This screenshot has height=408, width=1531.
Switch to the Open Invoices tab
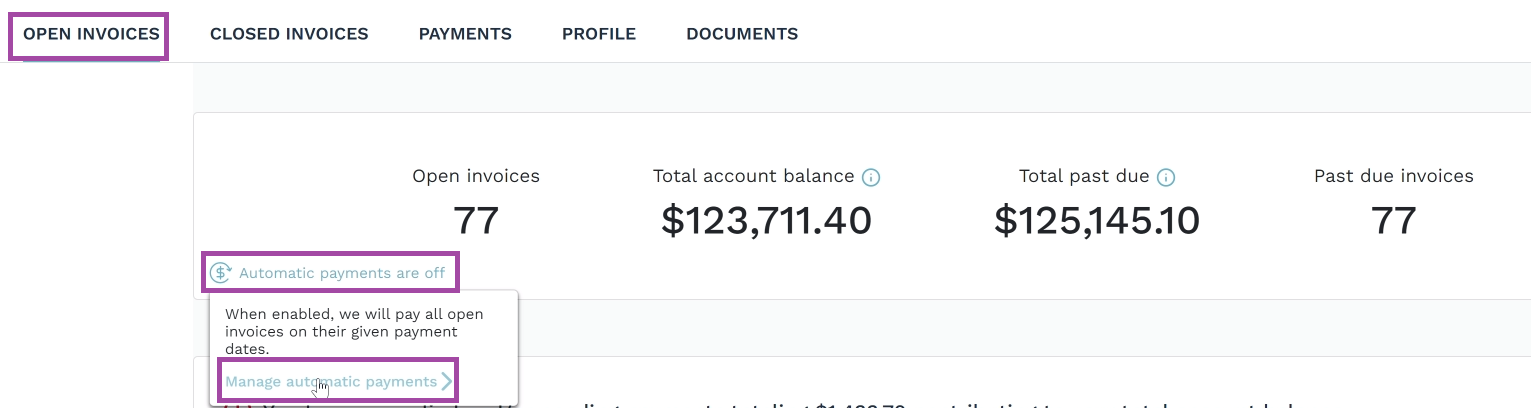(x=91, y=34)
